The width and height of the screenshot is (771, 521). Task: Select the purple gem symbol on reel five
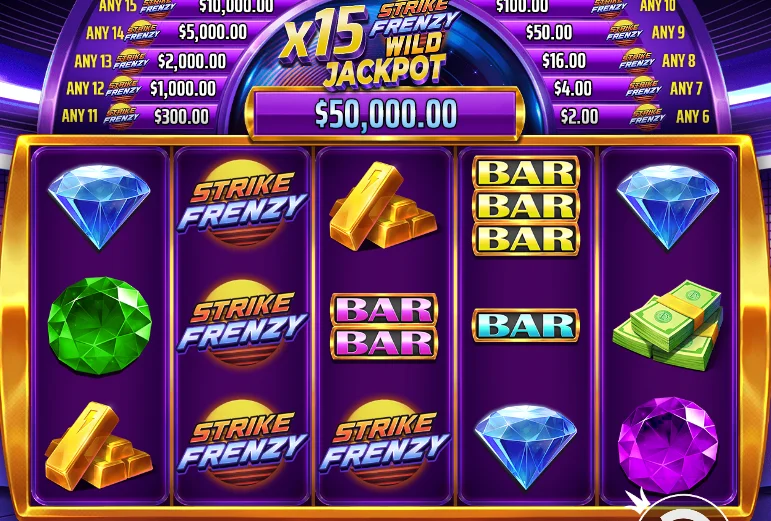pyautogui.click(x=667, y=445)
